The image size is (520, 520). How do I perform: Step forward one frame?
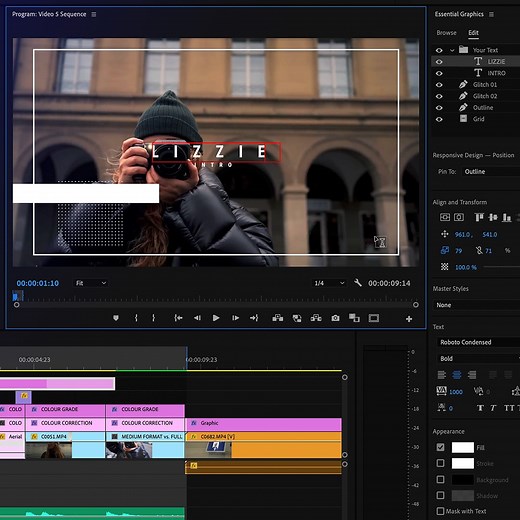[x=235, y=318]
